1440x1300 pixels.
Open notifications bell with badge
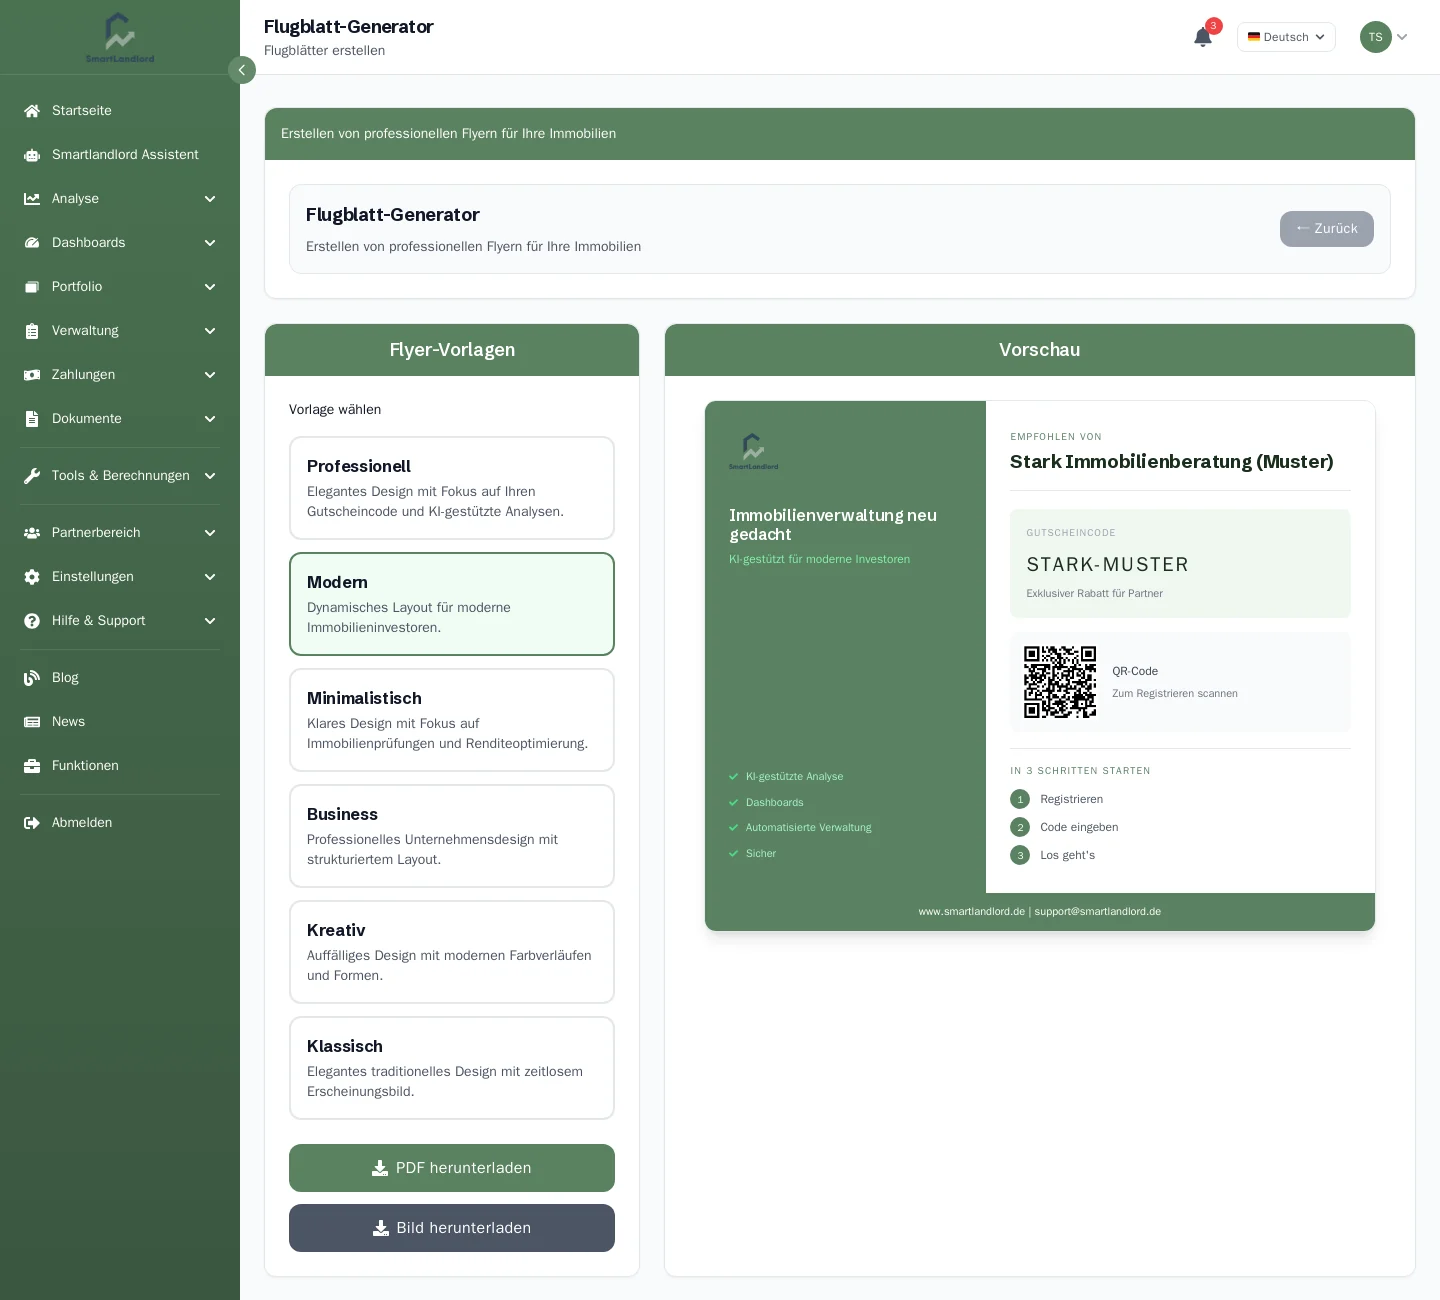pyautogui.click(x=1203, y=37)
